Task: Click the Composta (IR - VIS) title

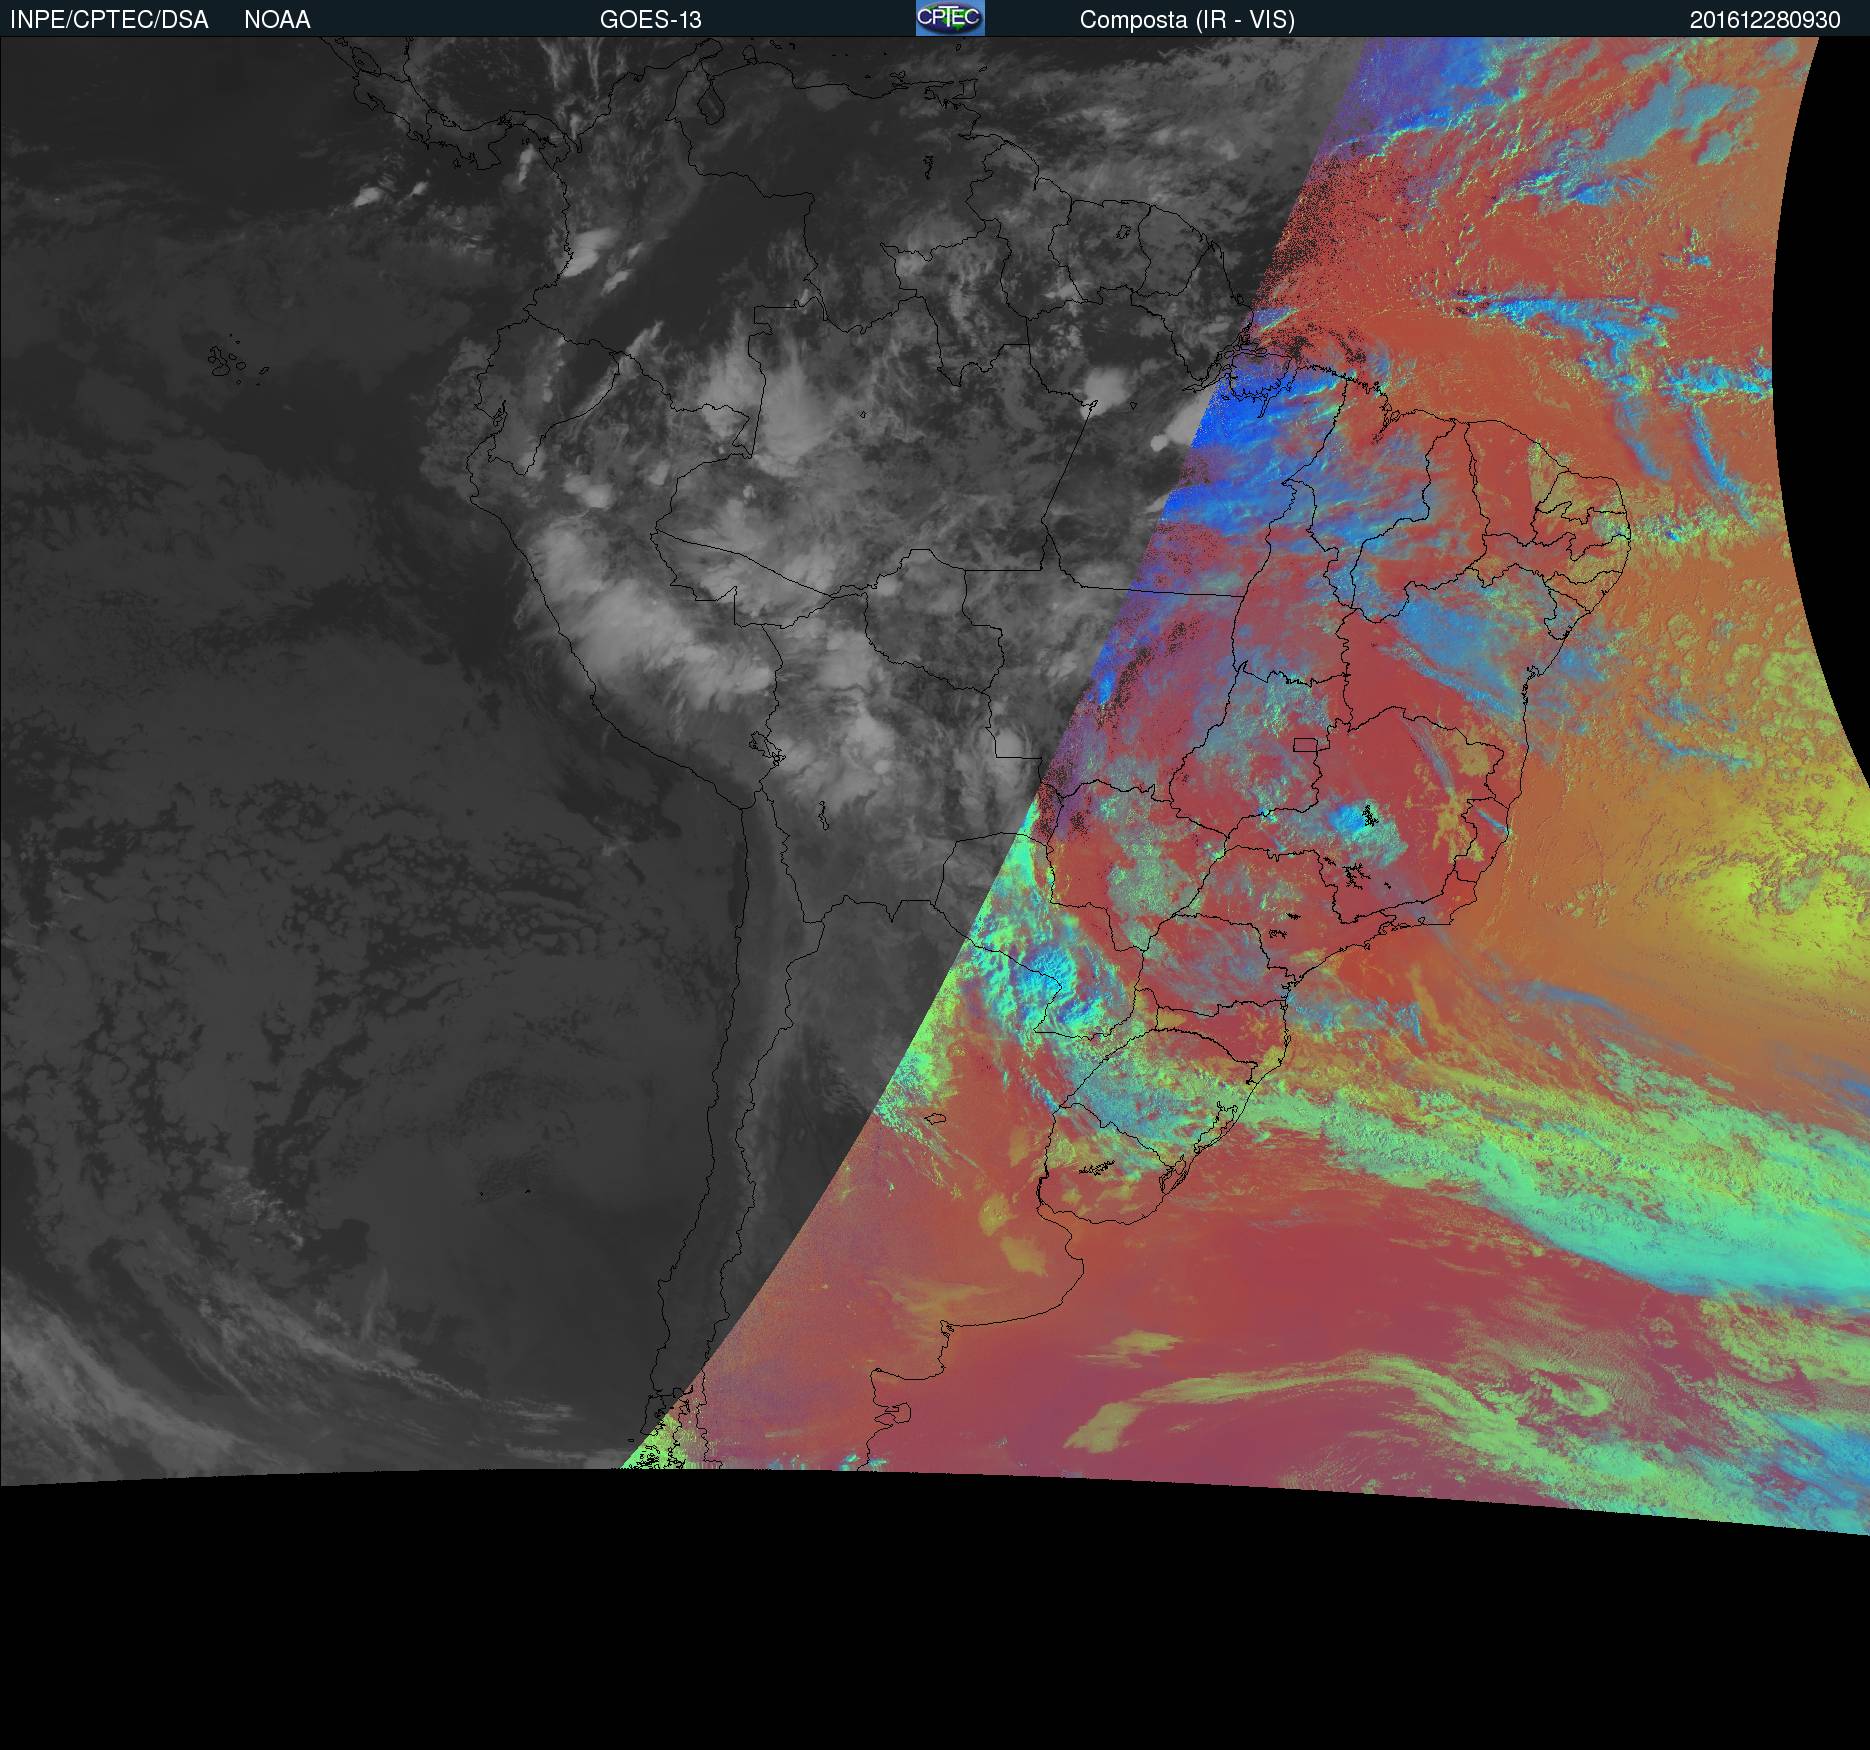Action: pos(1187,20)
